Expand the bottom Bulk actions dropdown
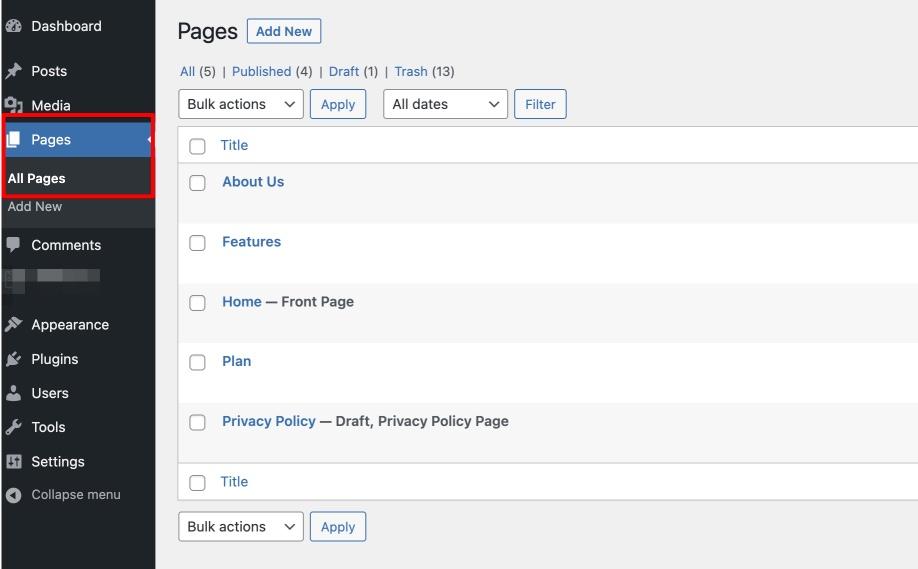The height and width of the screenshot is (569, 918). [241, 526]
